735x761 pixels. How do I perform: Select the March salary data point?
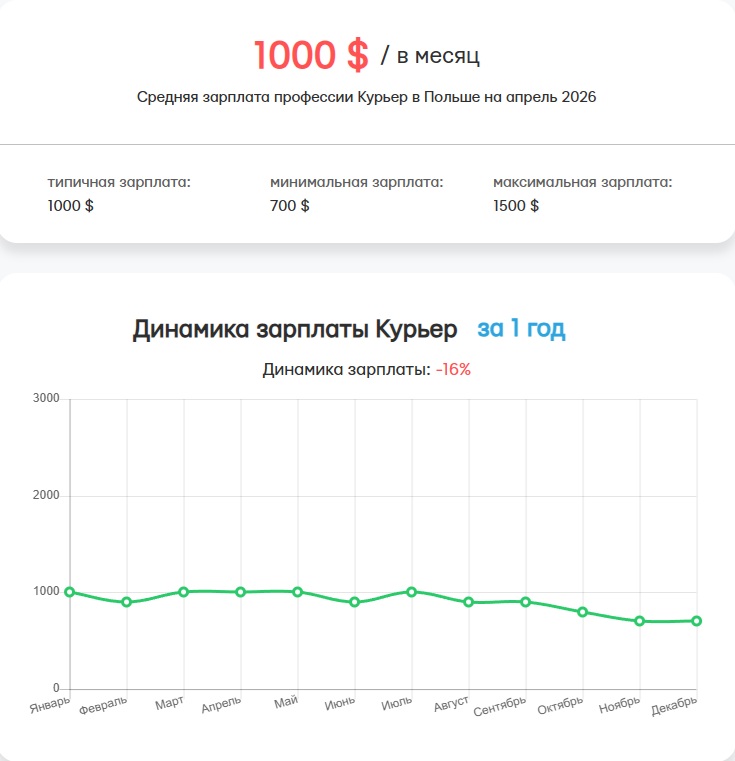pos(184,592)
